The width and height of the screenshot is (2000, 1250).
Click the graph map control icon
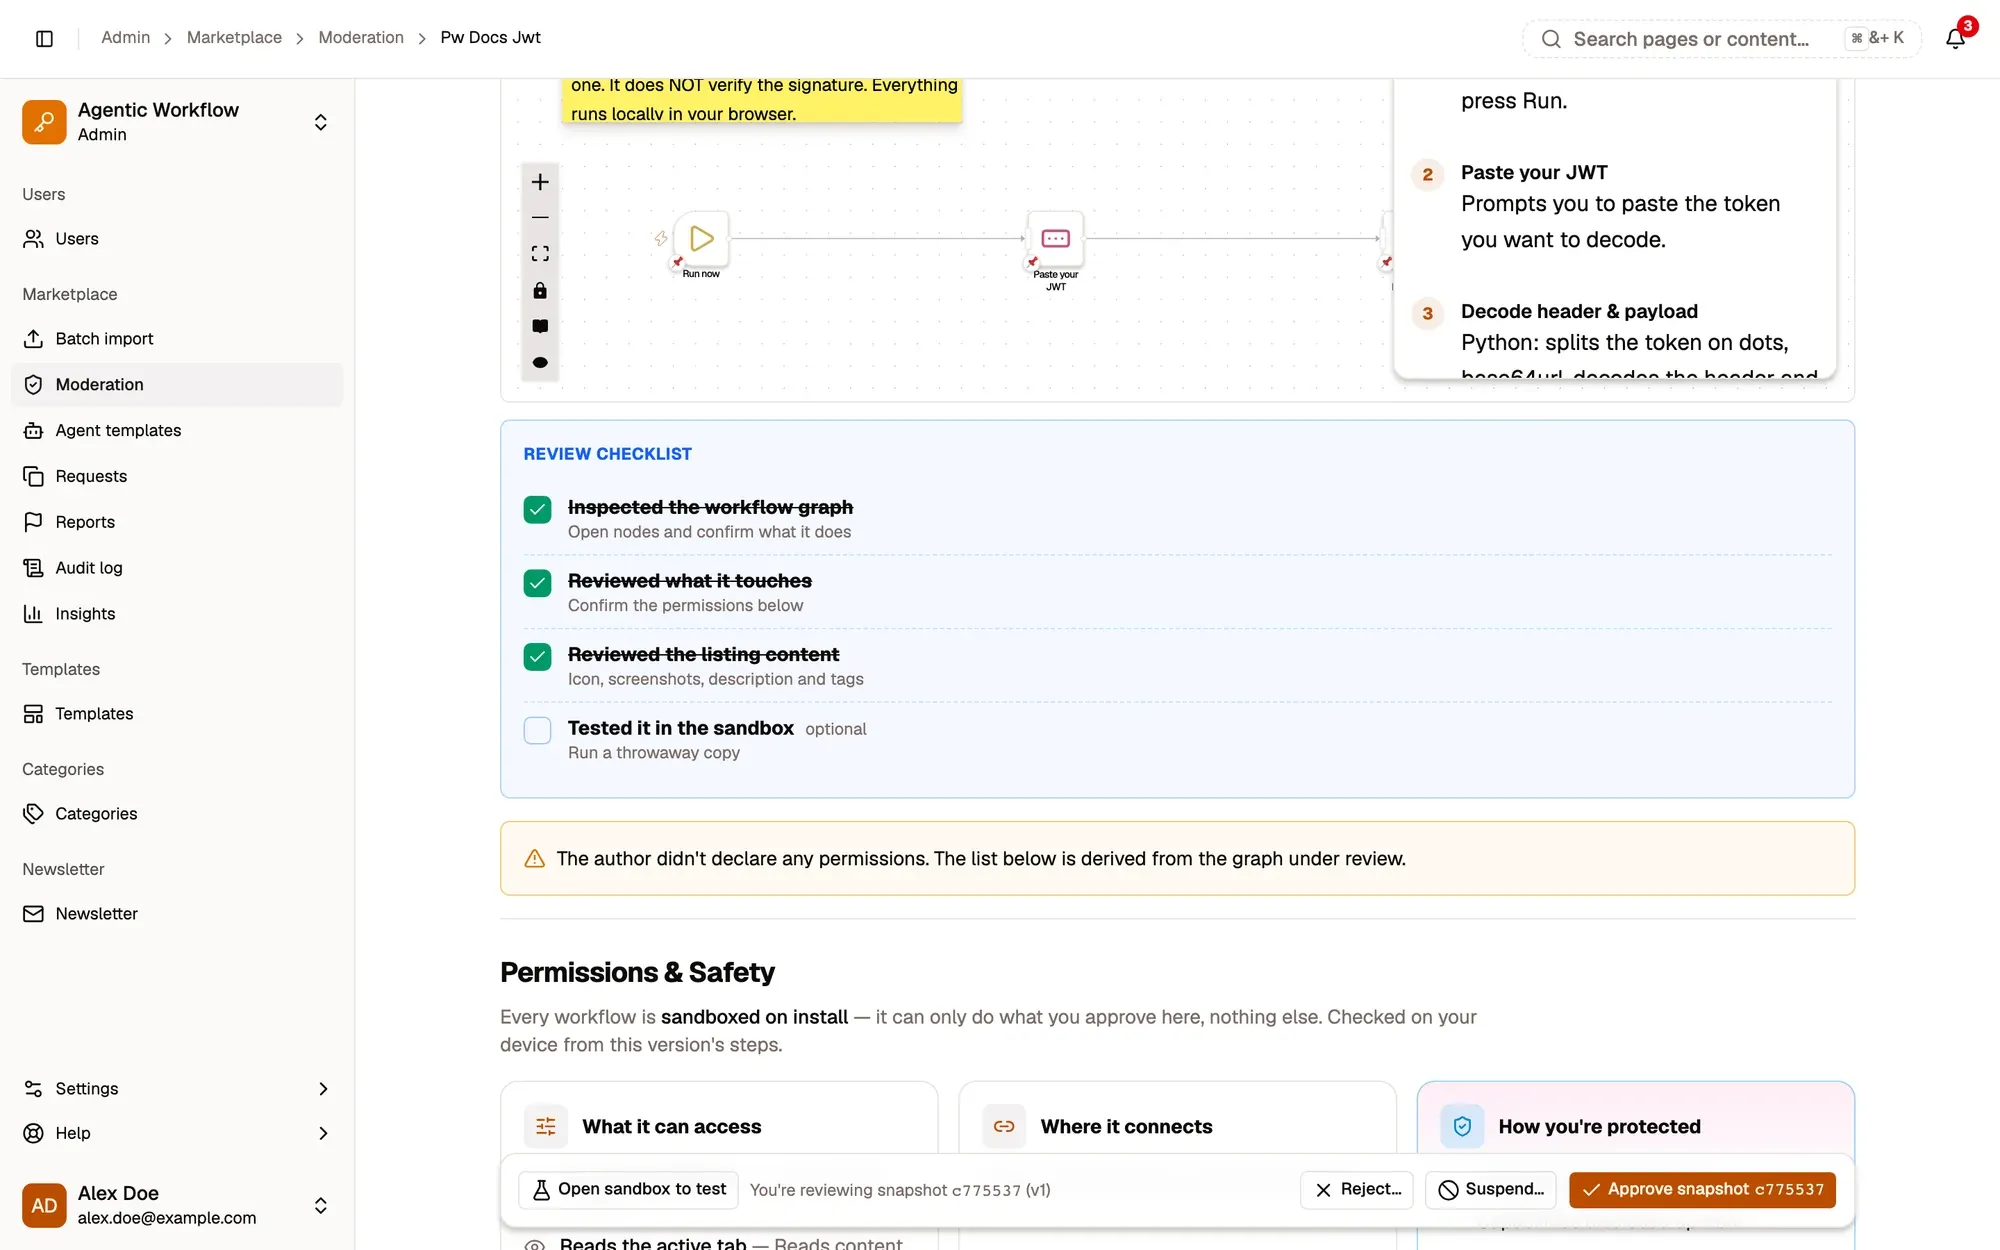(540, 326)
